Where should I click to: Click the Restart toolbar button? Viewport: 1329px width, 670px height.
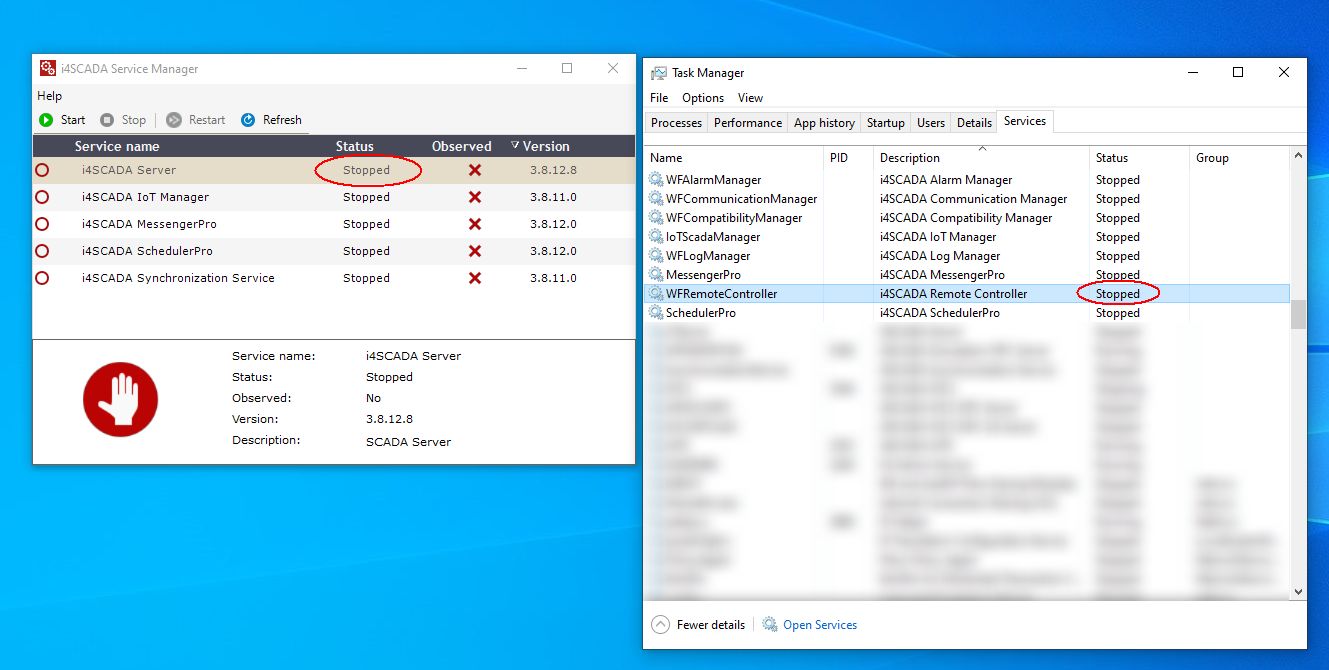point(195,120)
